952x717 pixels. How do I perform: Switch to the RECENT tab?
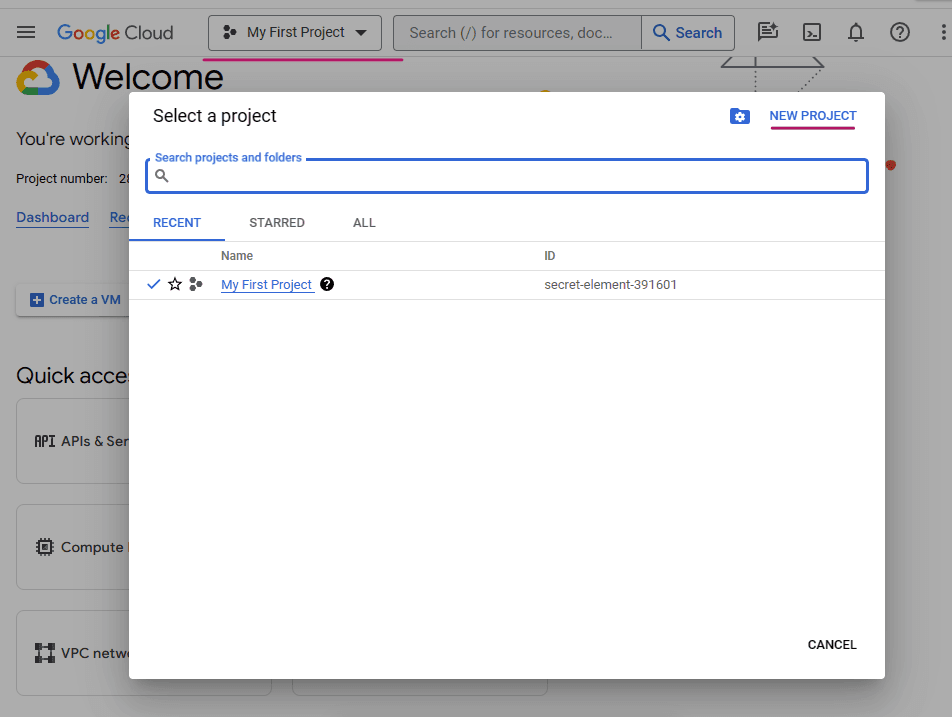tap(177, 223)
